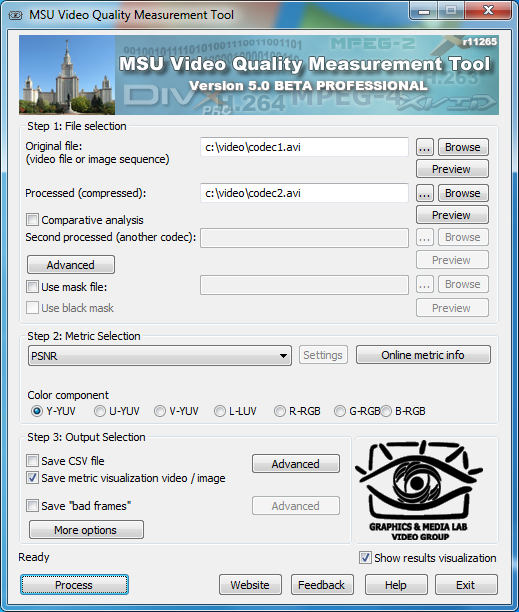Open More options in Output Selection

pyautogui.click(x=86, y=530)
